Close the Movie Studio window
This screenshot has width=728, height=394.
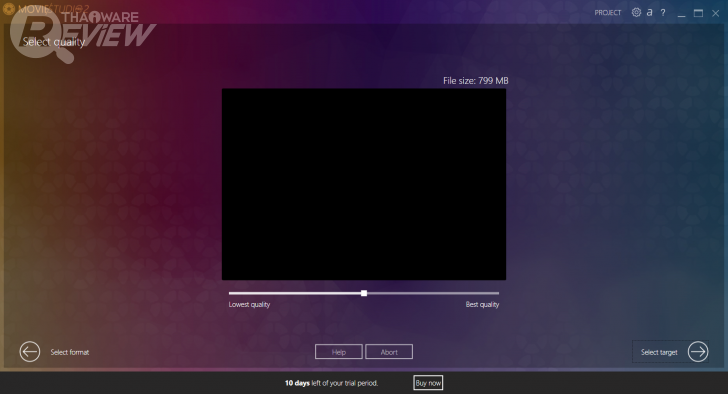coord(715,13)
